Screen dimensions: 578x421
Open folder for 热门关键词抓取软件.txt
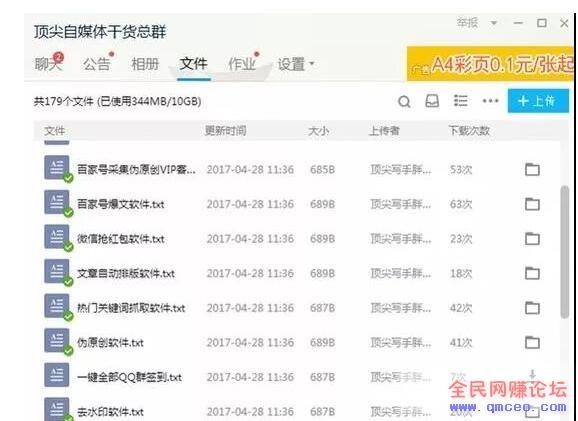coord(532,308)
